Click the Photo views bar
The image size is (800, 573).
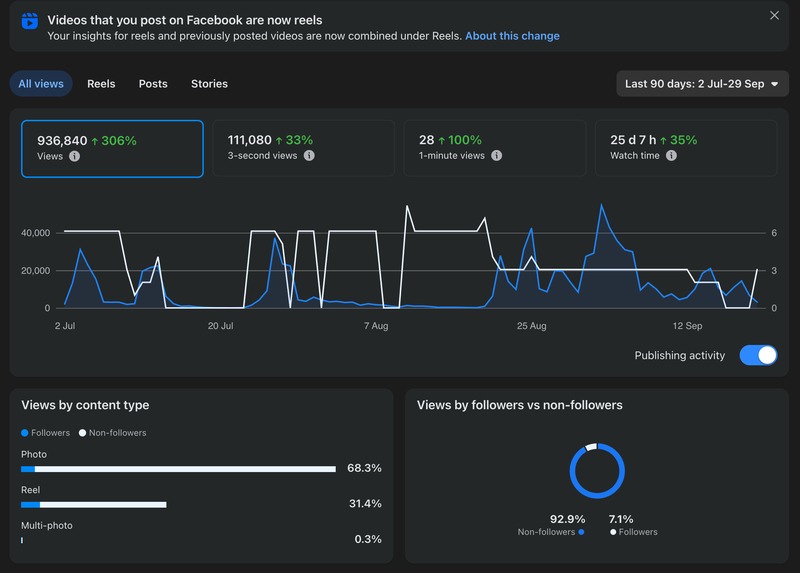pyautogui.click(x=178, y=469)
